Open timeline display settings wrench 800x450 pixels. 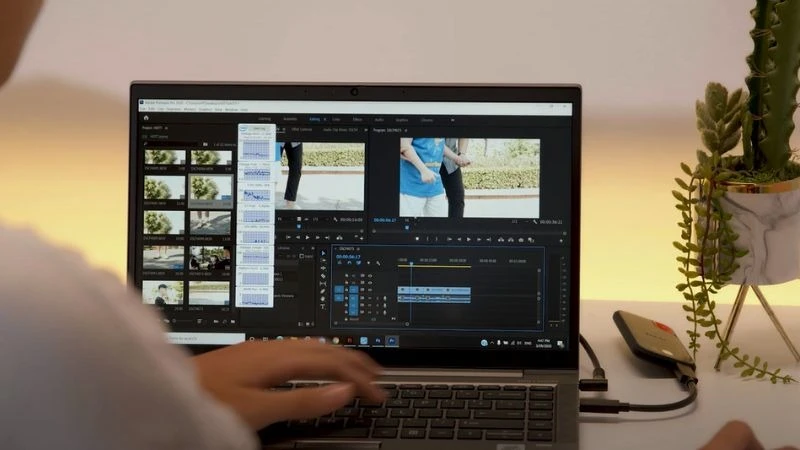[378, 263]
